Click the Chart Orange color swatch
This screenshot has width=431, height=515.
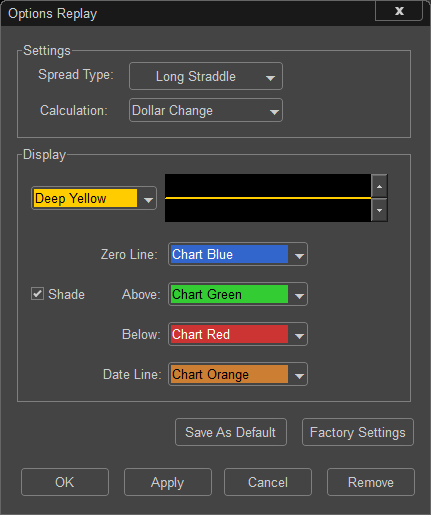click(x=229, y=374)
